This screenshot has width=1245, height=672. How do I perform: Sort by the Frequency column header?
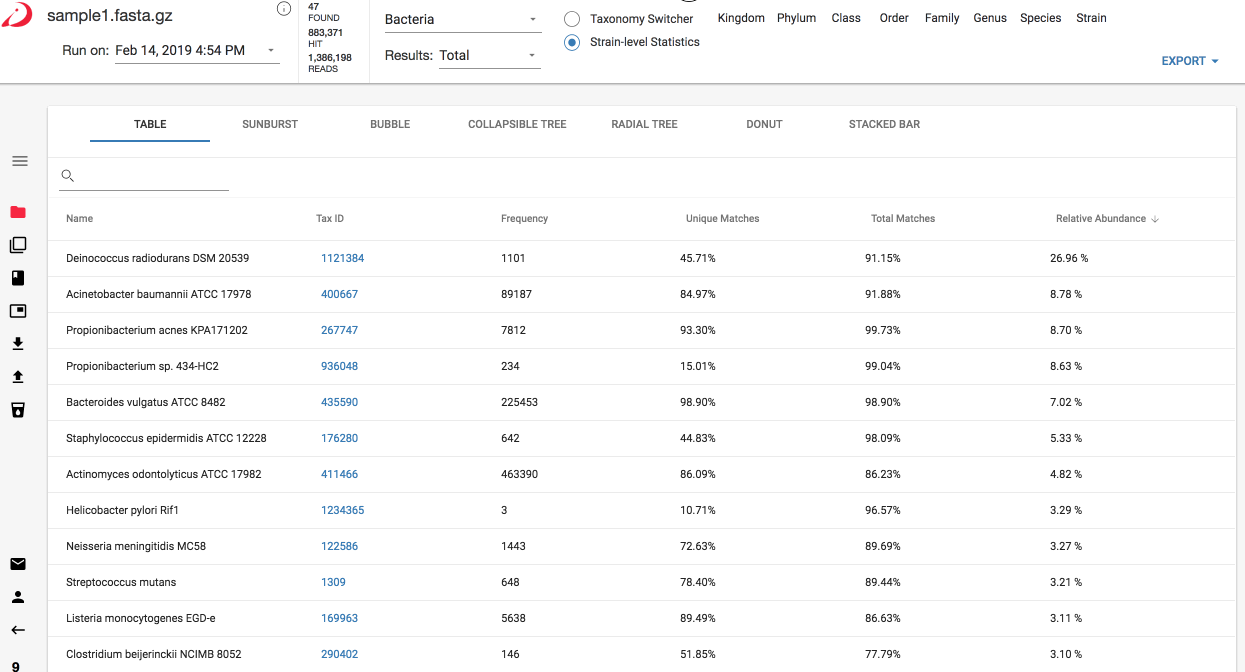[524, 219]
